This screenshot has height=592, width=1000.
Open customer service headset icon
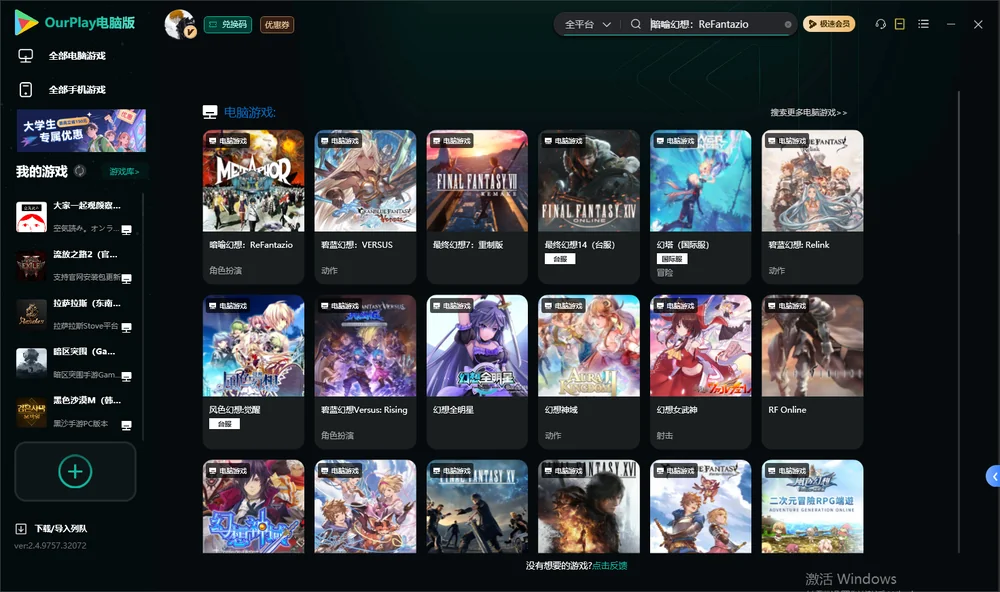pyautogui.click(x=880, y=24)
